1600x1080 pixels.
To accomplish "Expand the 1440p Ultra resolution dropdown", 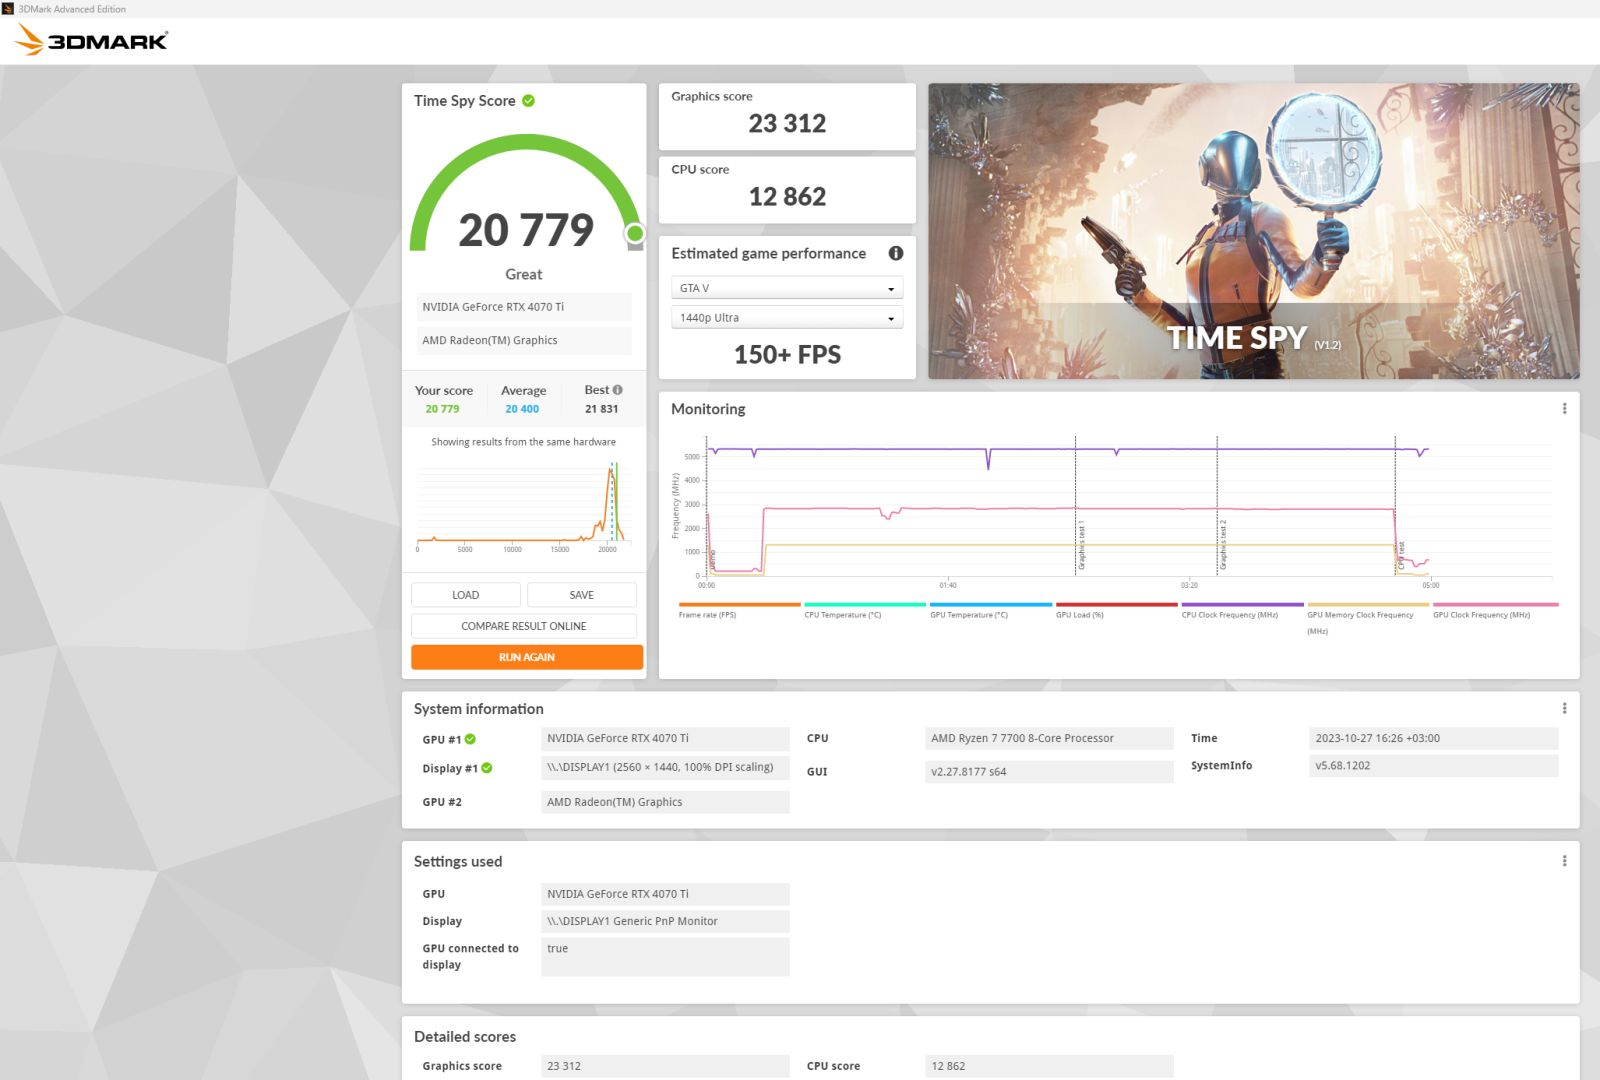I will (787, 318).
